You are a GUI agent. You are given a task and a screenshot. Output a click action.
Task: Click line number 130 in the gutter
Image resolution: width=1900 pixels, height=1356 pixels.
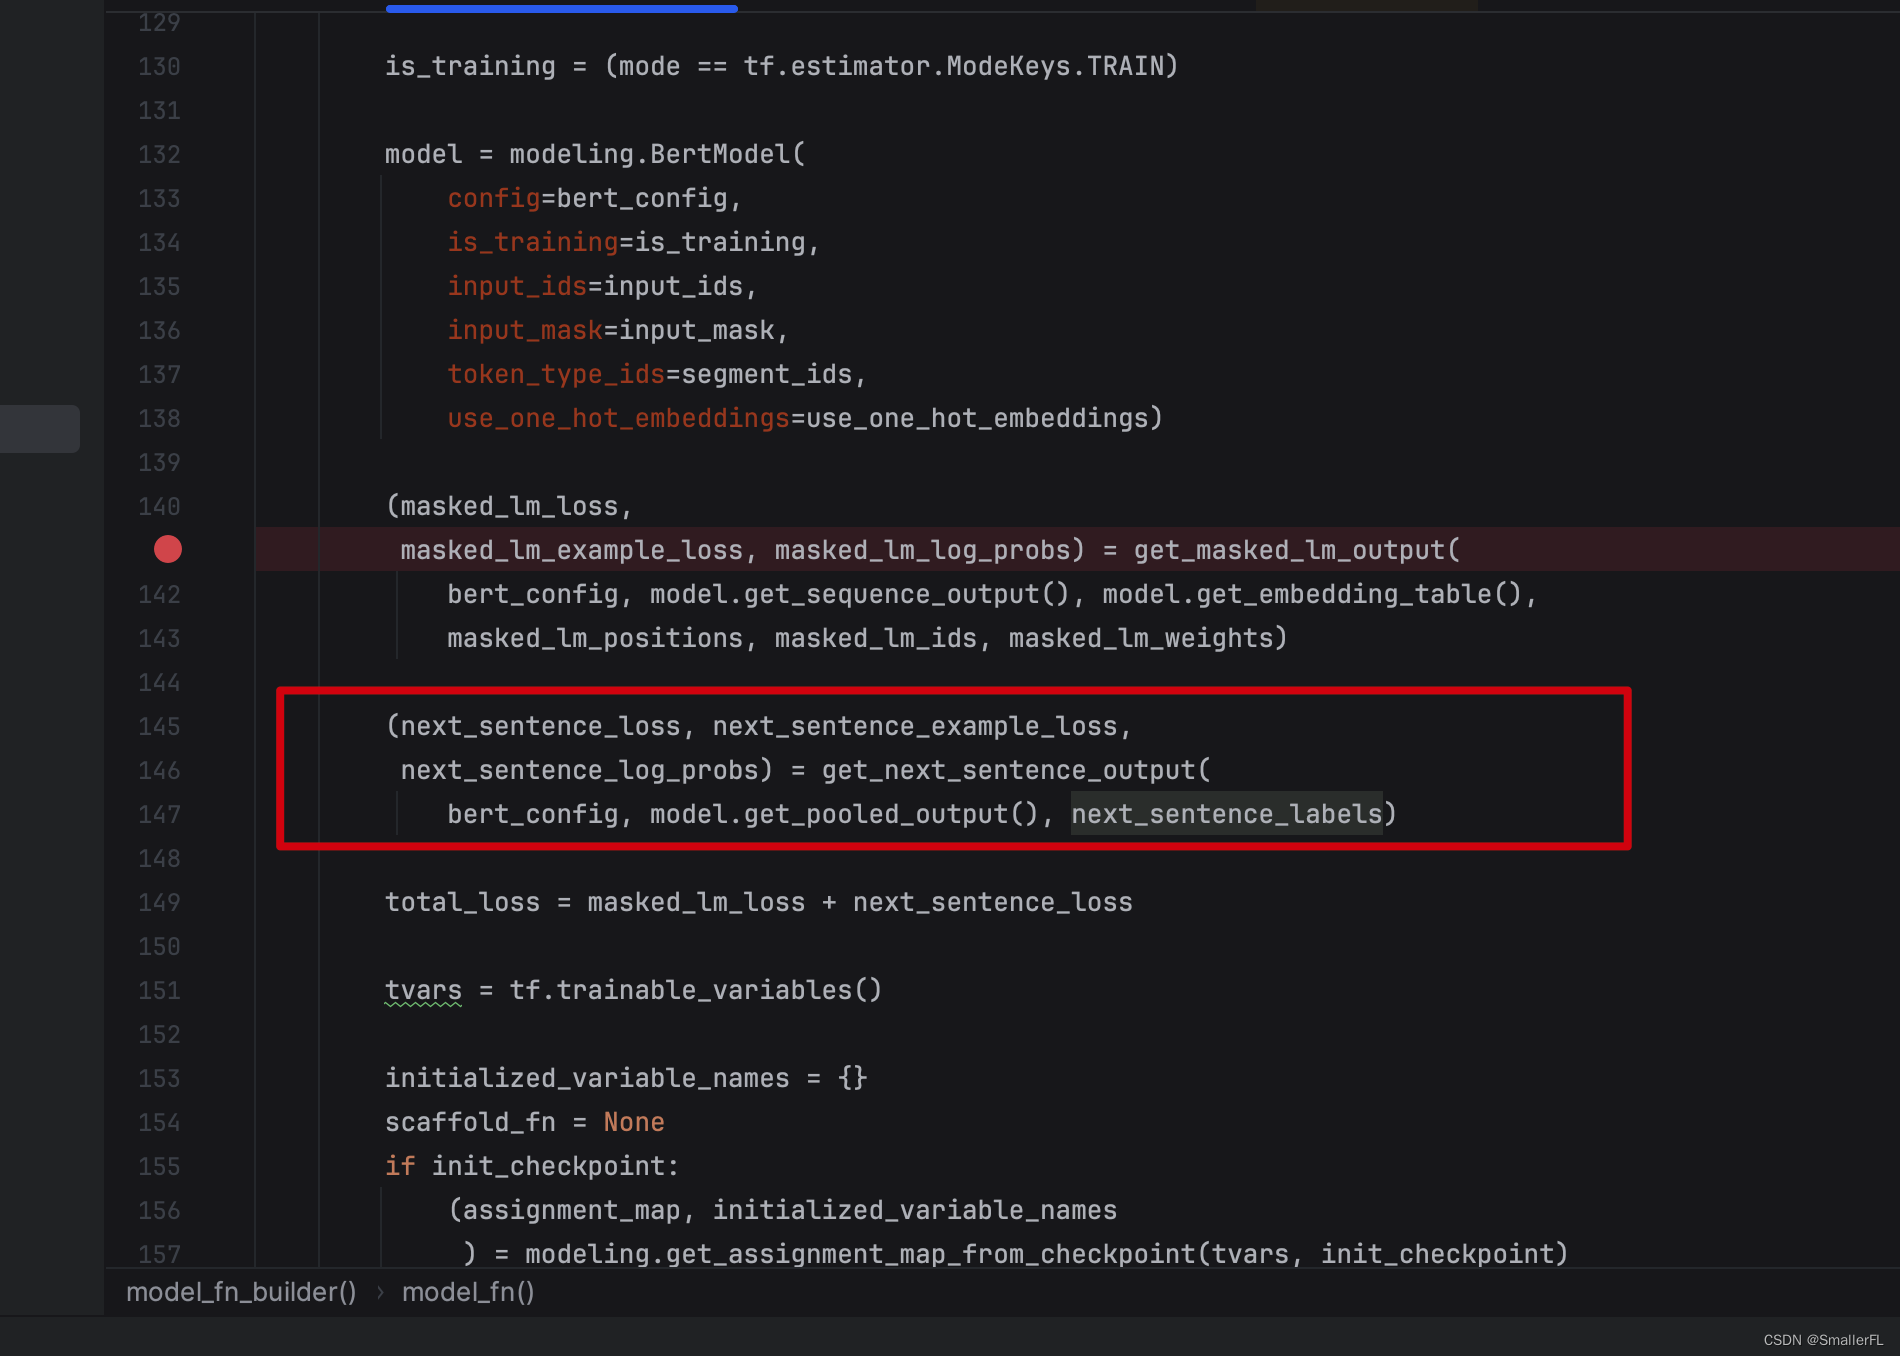coord(159,66)
